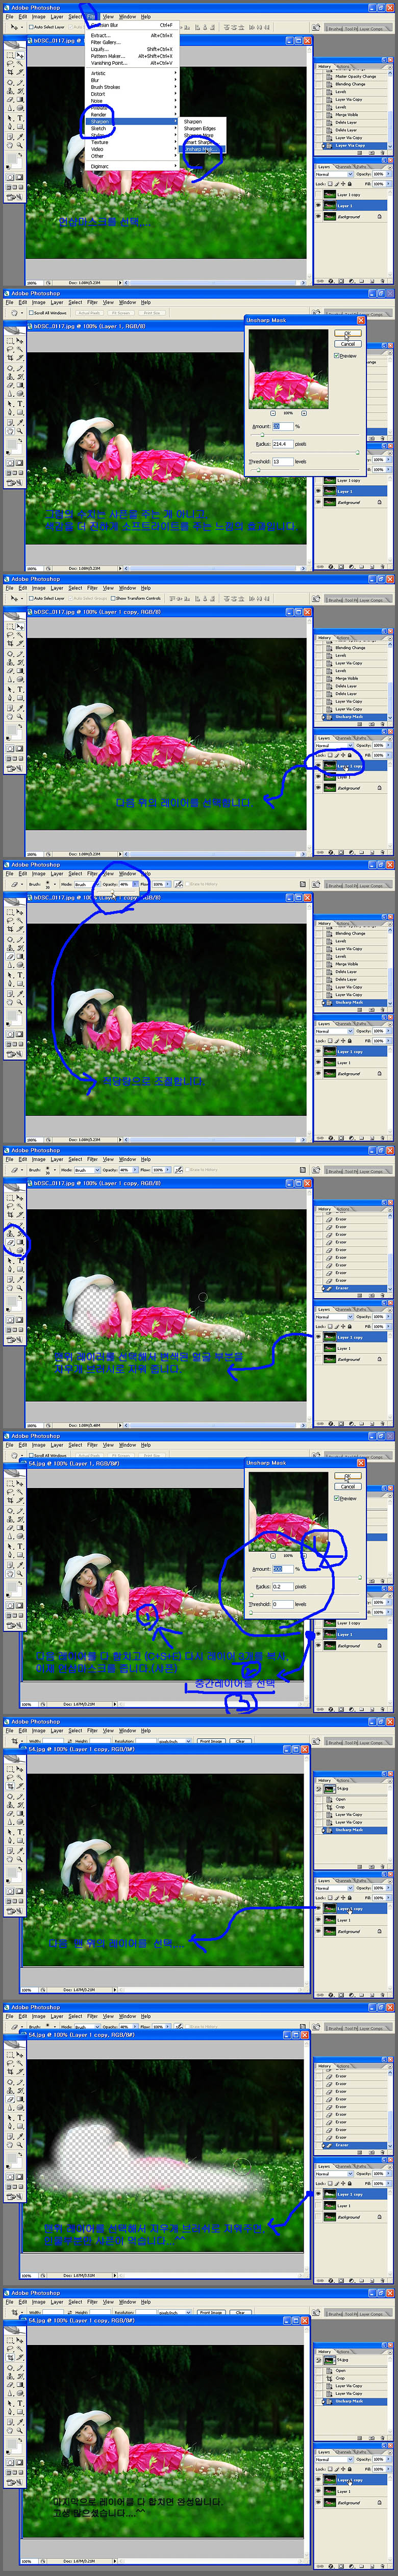Open Brush preset picker beside eraser Opacity 40%

click(54, 884)
